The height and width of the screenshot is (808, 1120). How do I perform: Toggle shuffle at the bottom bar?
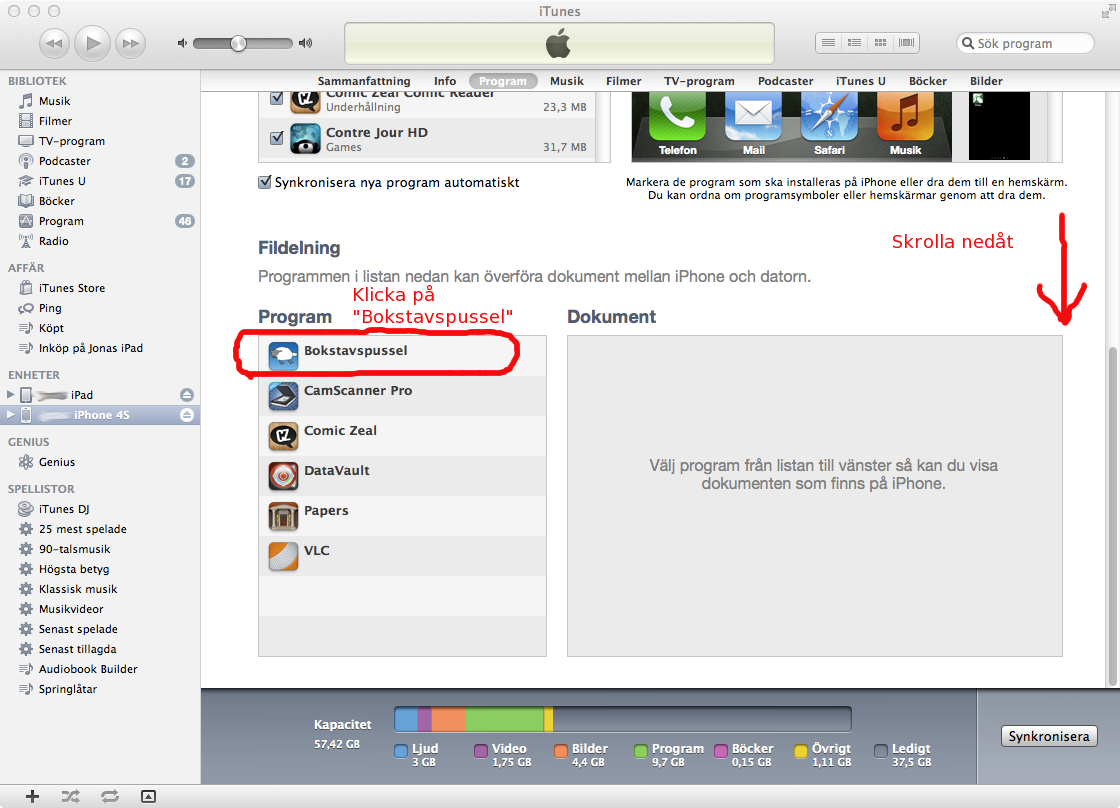click(x=71, y=796)
